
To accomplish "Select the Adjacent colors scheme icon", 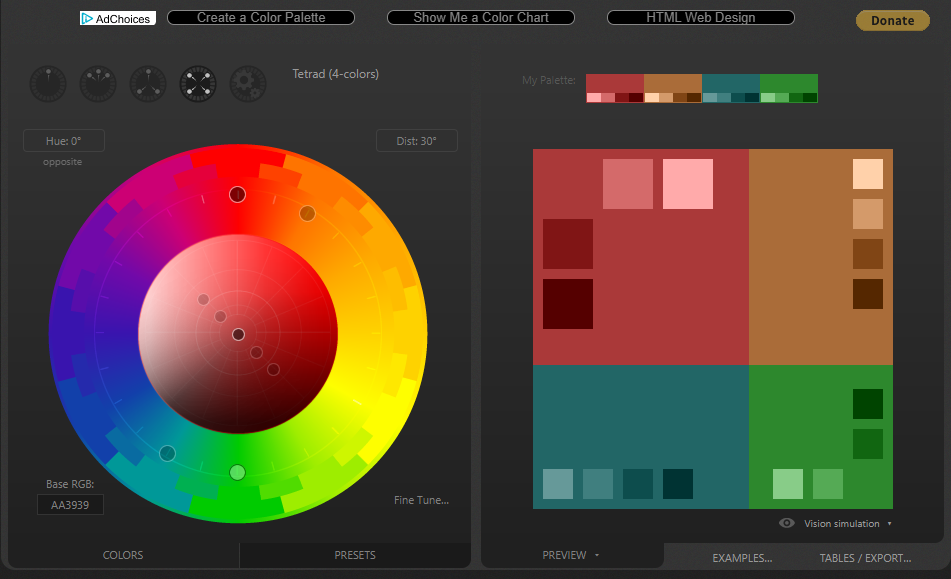I will click(x=98, y=84).
